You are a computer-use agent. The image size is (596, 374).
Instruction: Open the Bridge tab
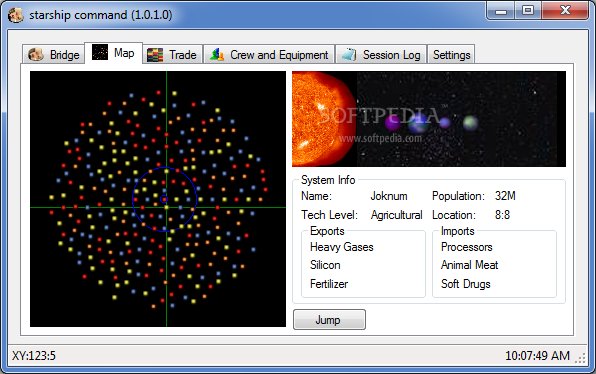(53, 55)
